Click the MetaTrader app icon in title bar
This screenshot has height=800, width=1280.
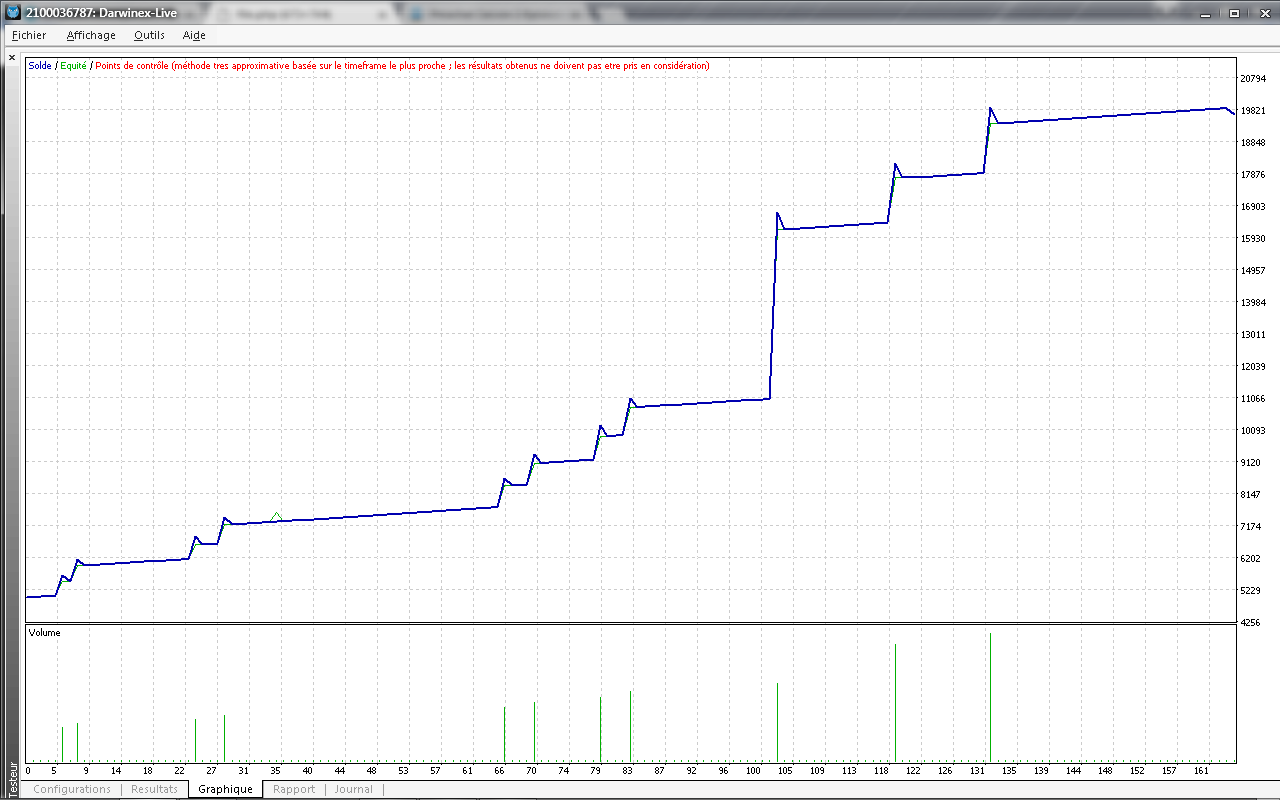13,13
